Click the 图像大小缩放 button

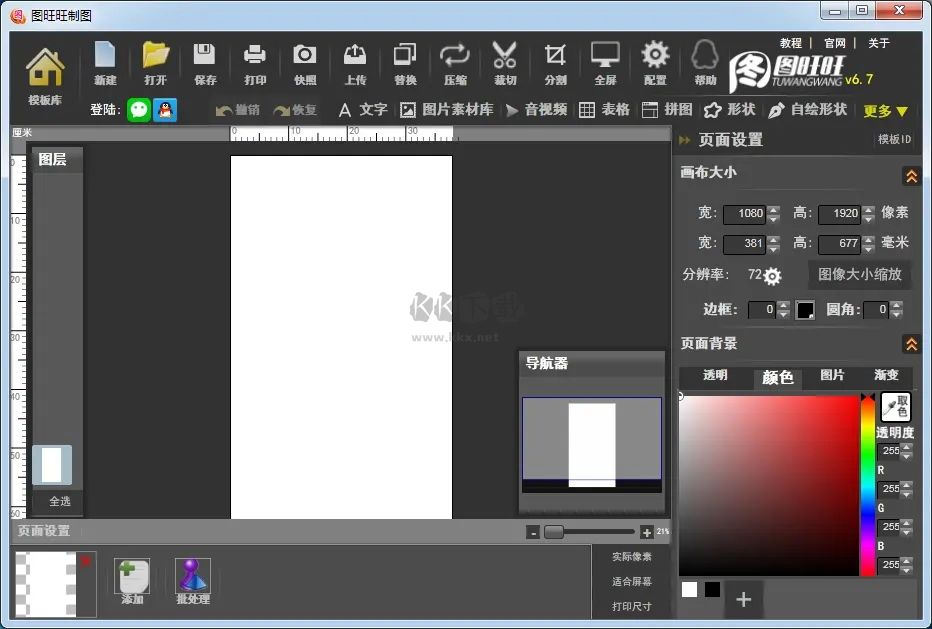(x=859, y=274)
